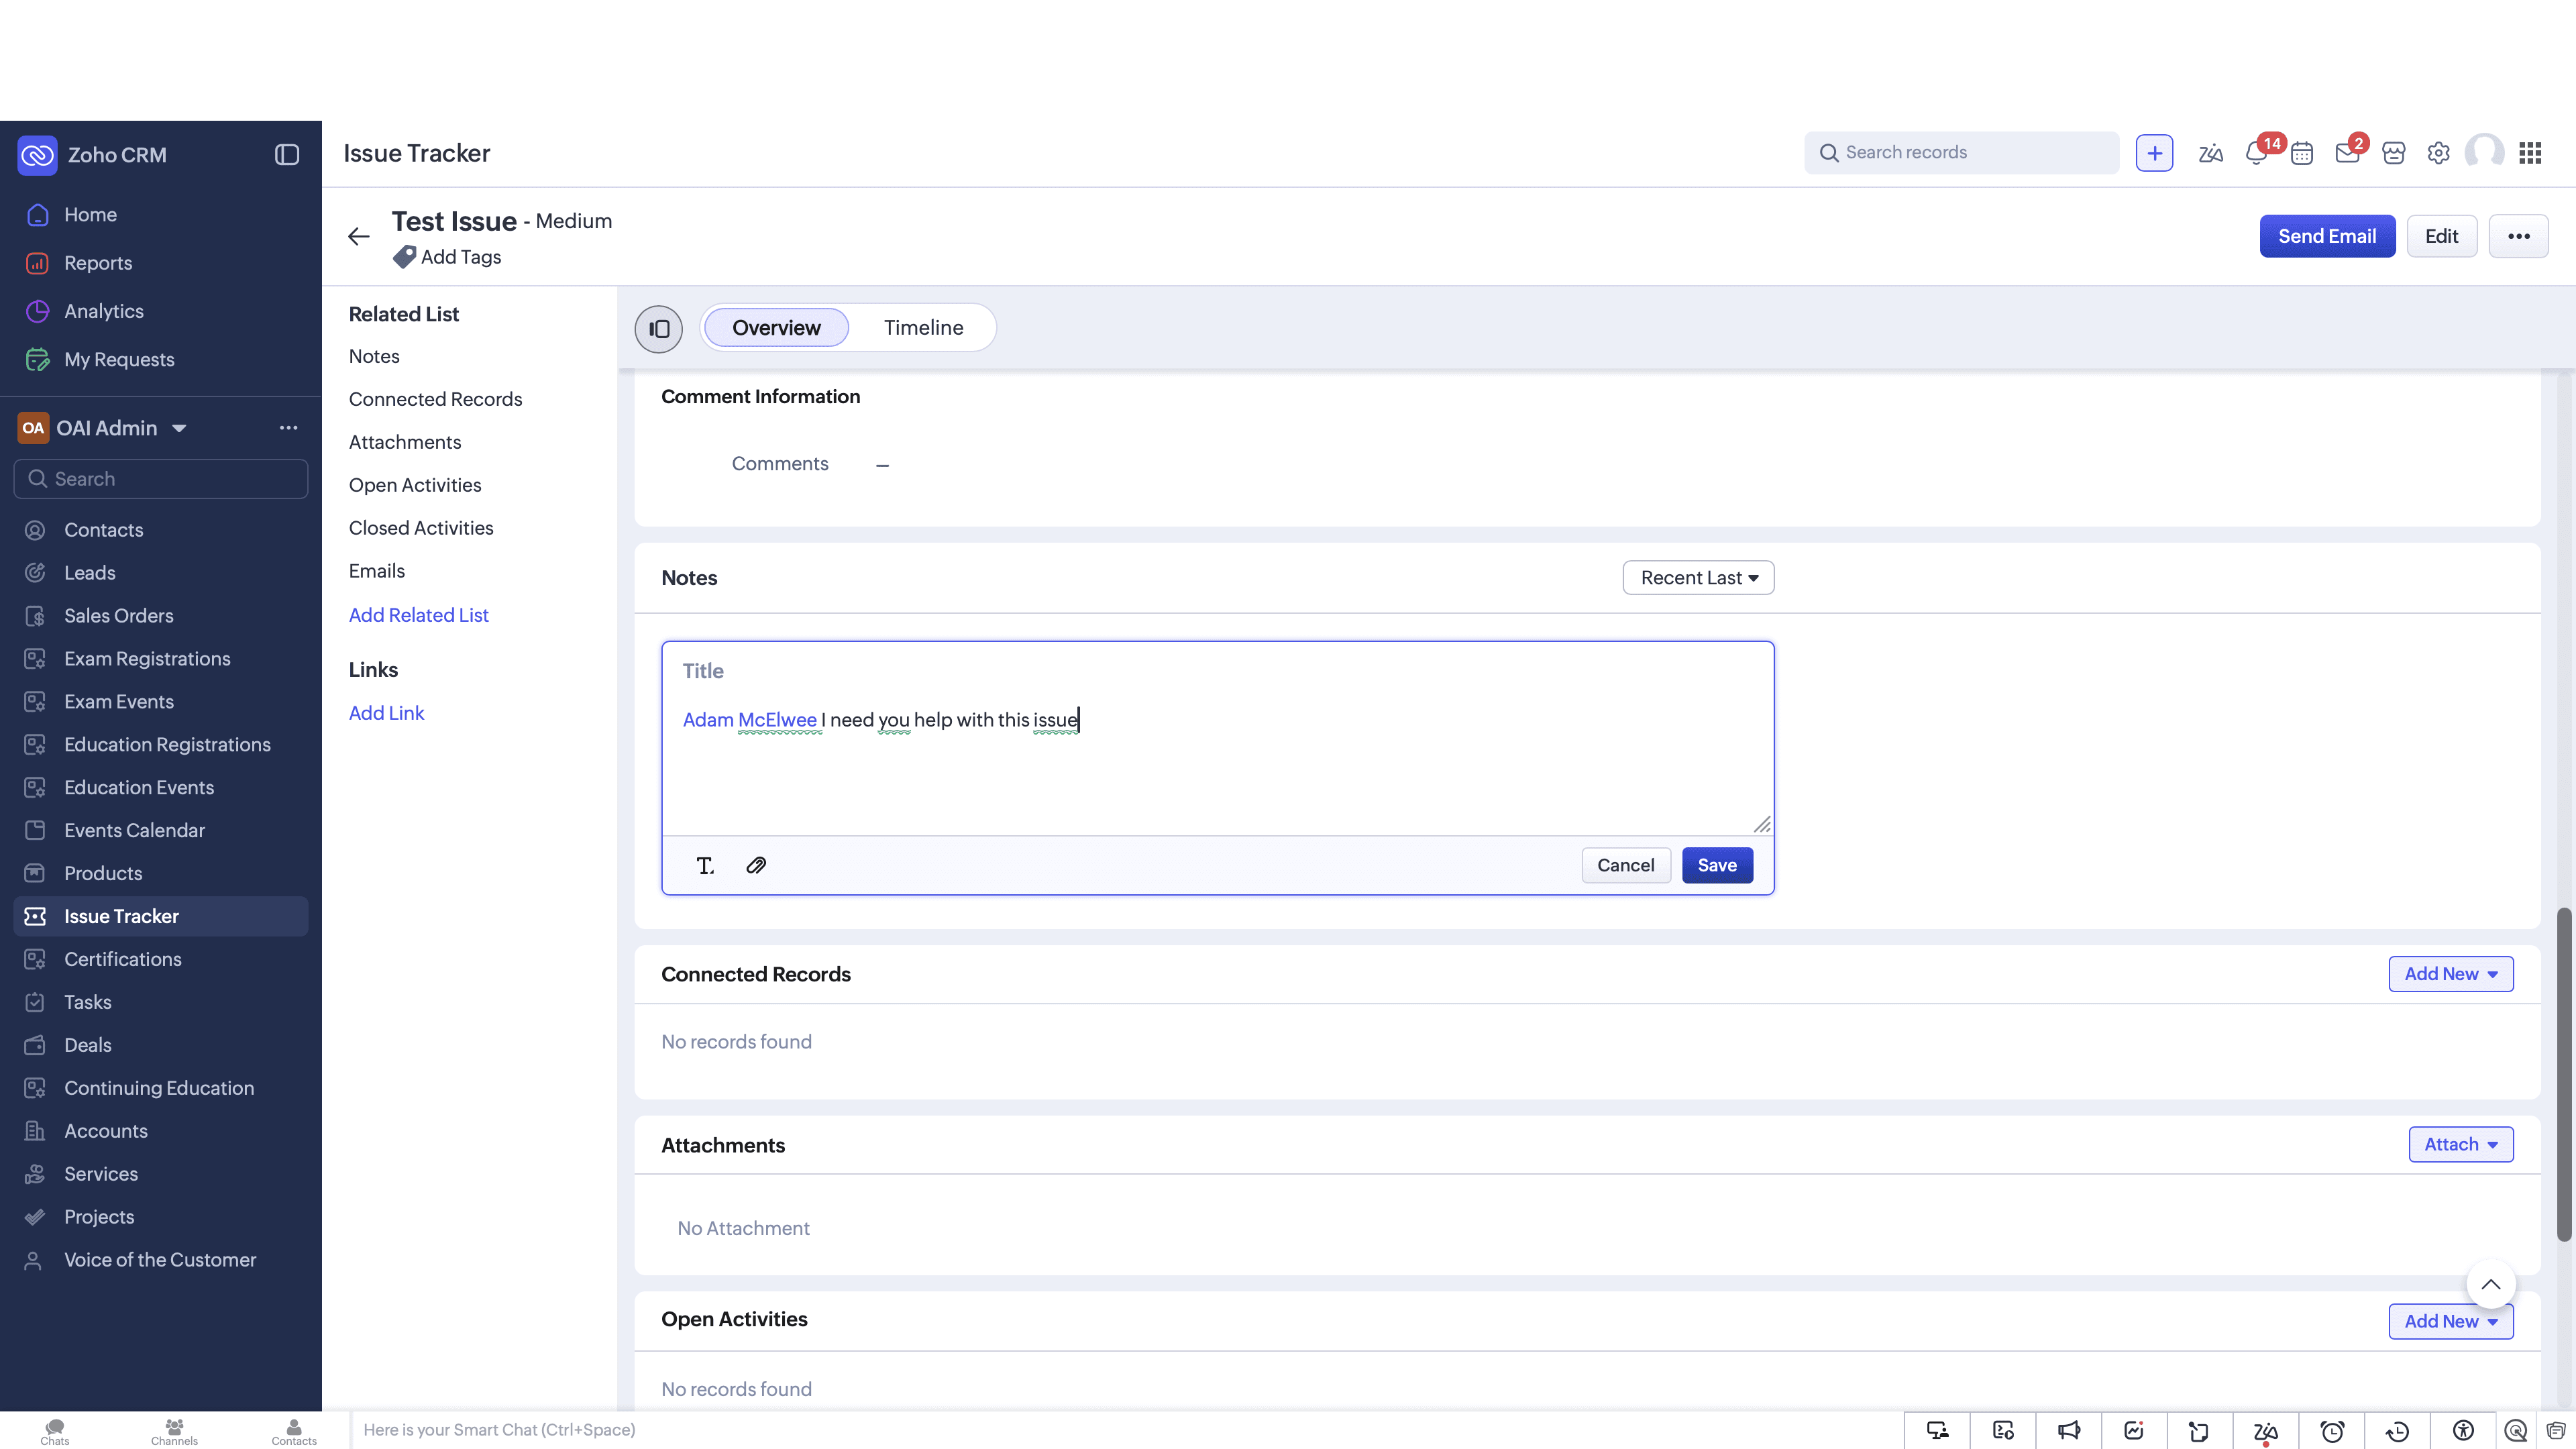Cancel the note editing
Screen dimensions: 2576x1449
tap(1625, 865)
